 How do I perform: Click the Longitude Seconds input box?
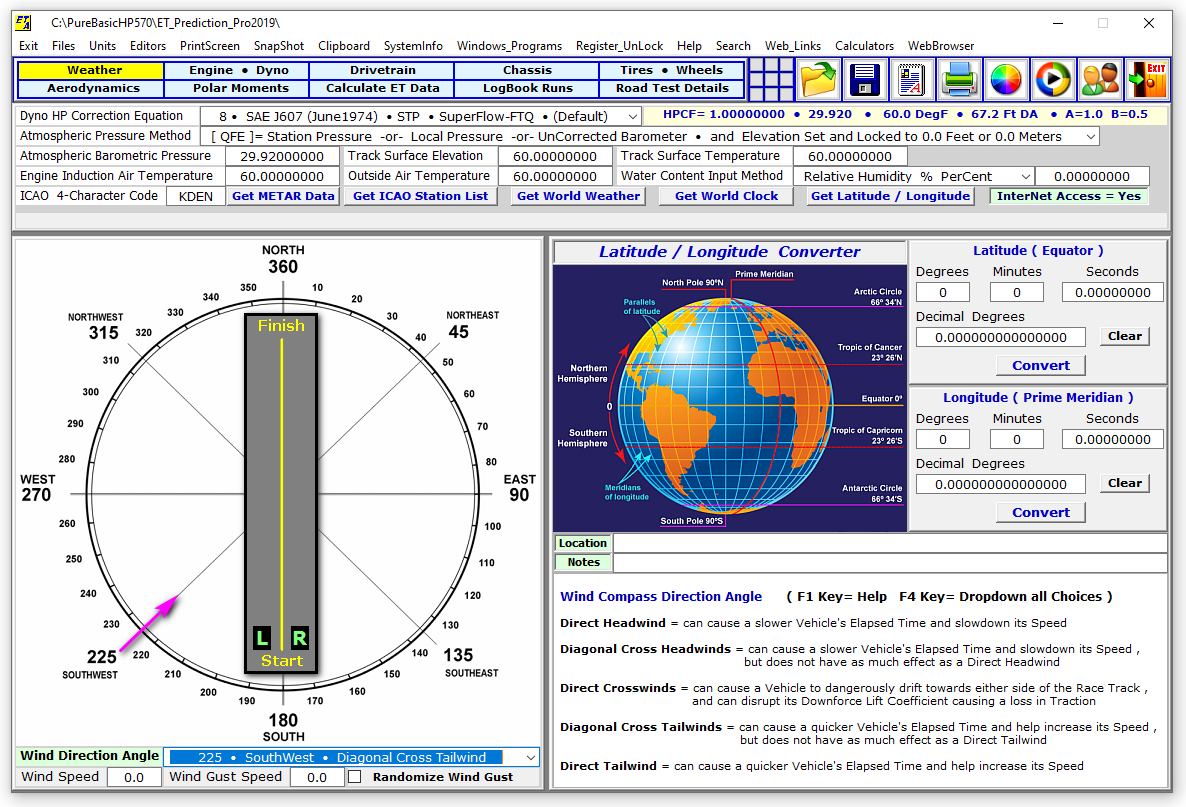[x=1113, y=439]
